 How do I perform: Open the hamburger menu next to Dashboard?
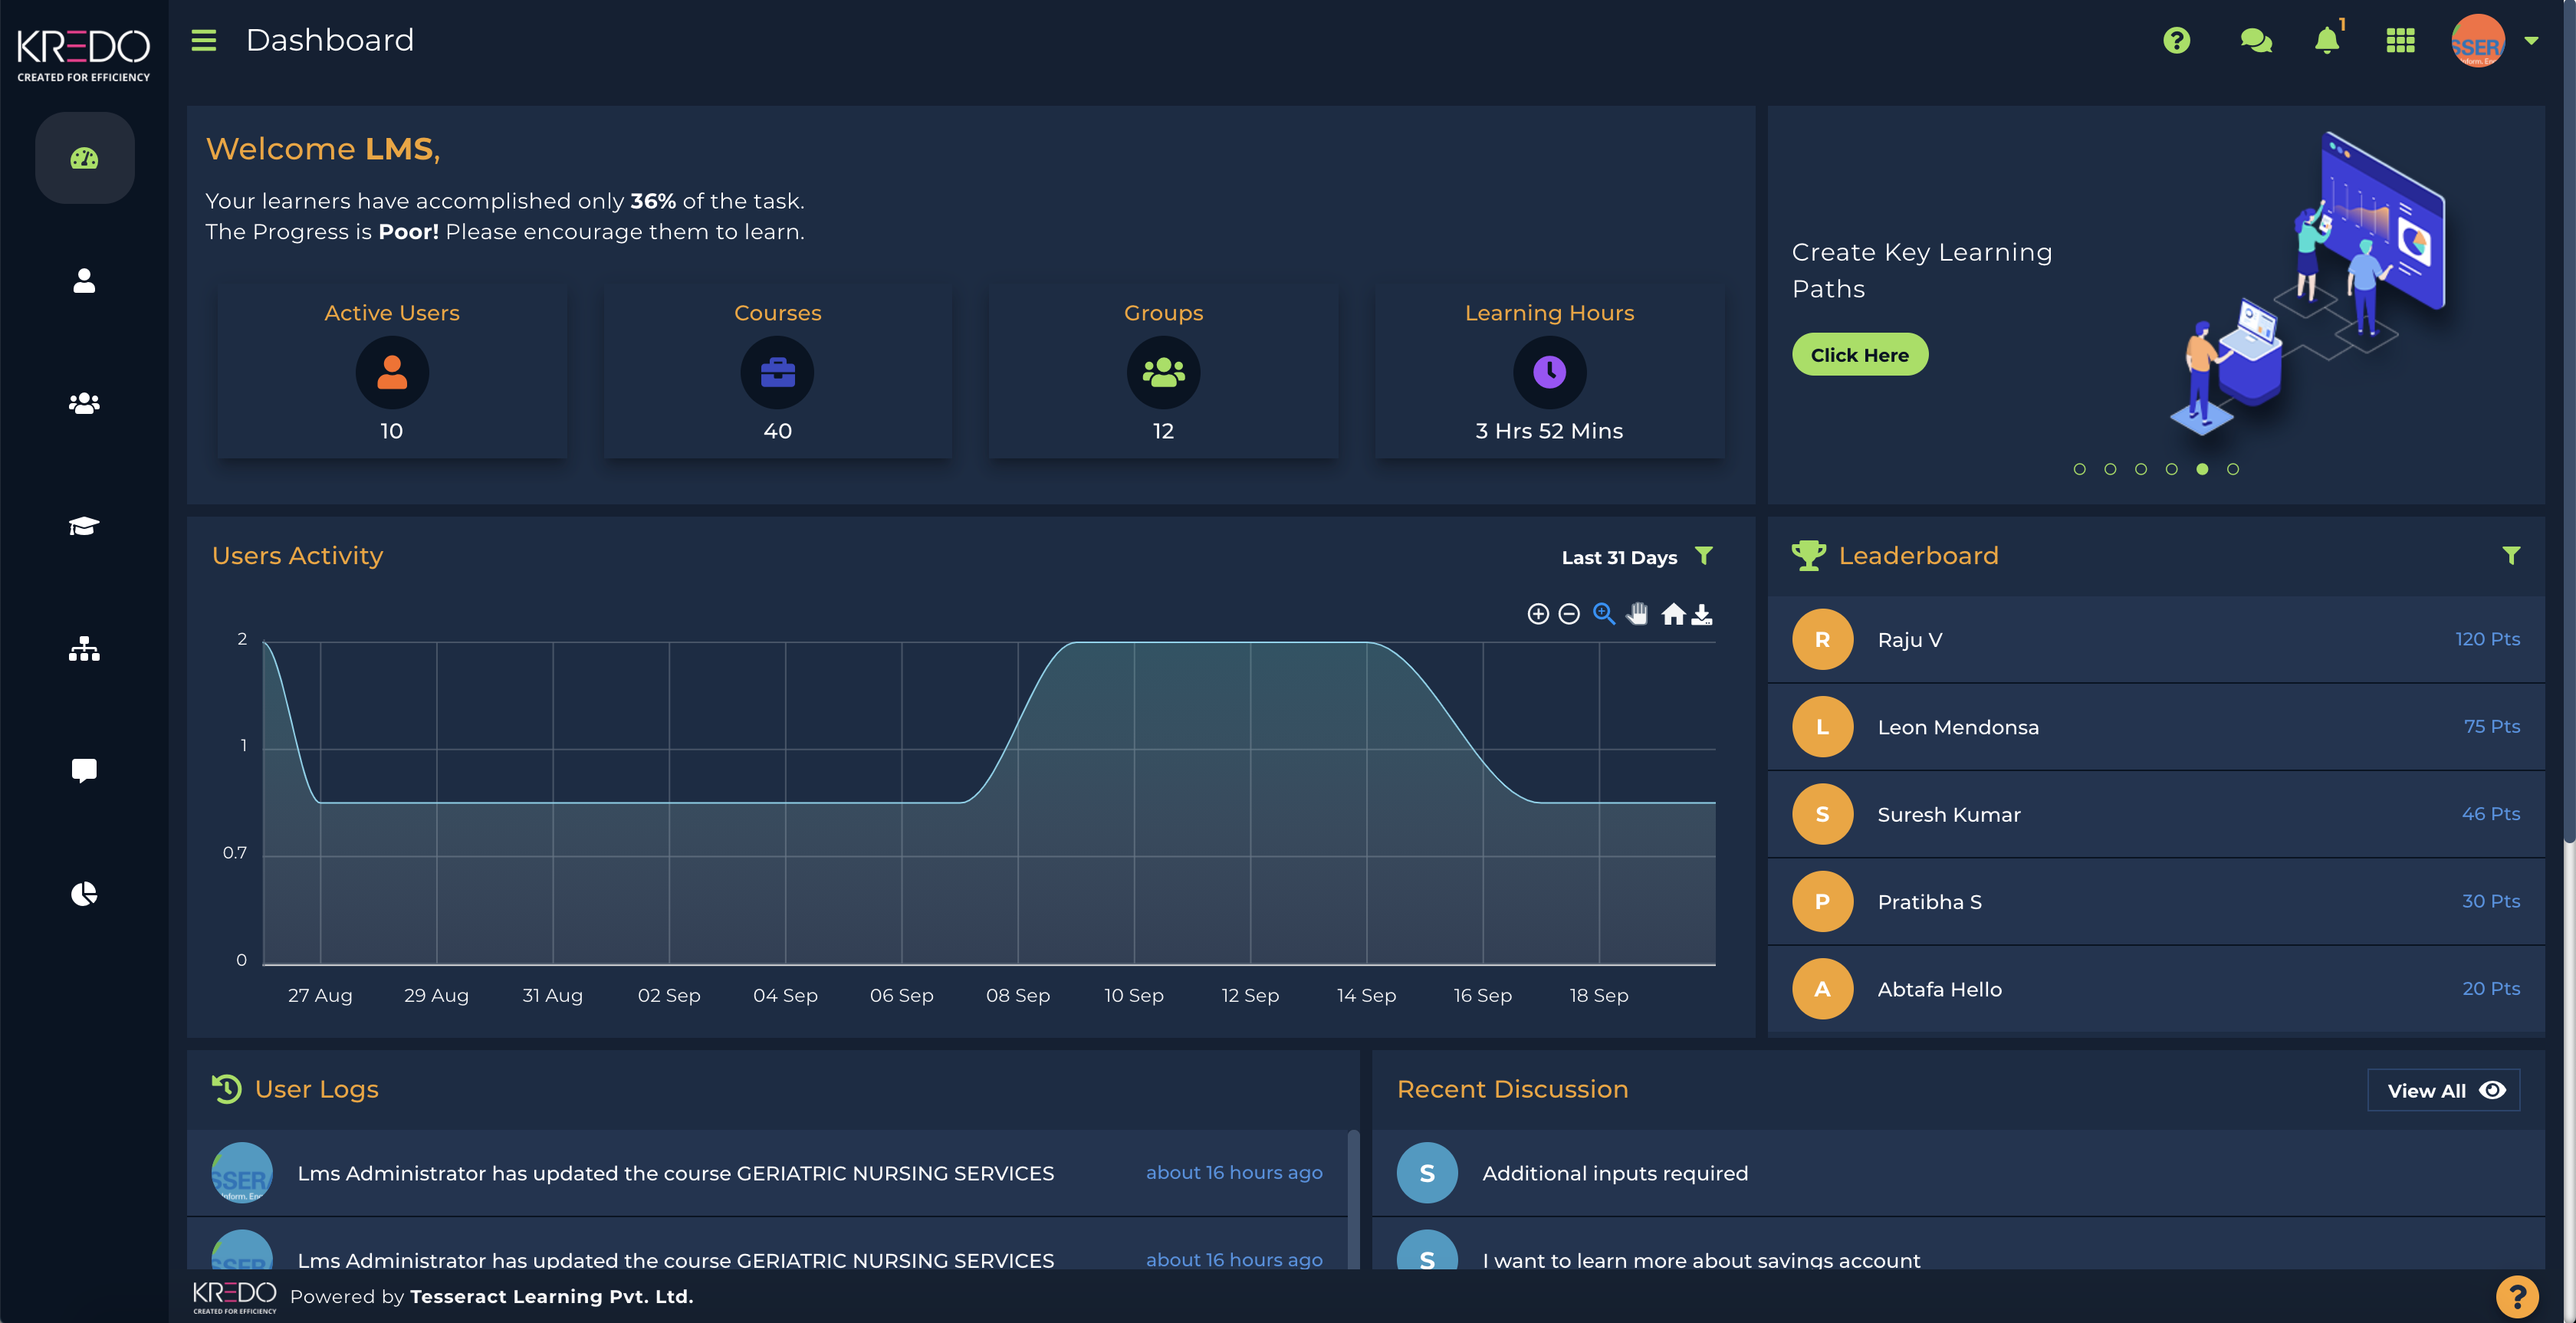pyautogui.click(x=203, y=40)
